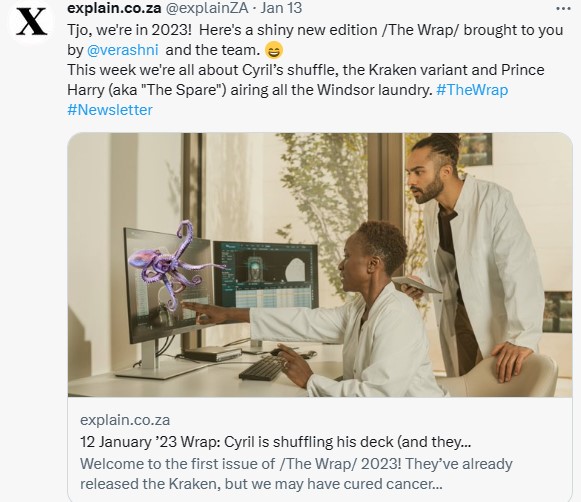Click the tweet text about Cyril's shuffle
The image size is (581, 502).
click(x=306, y=80)
